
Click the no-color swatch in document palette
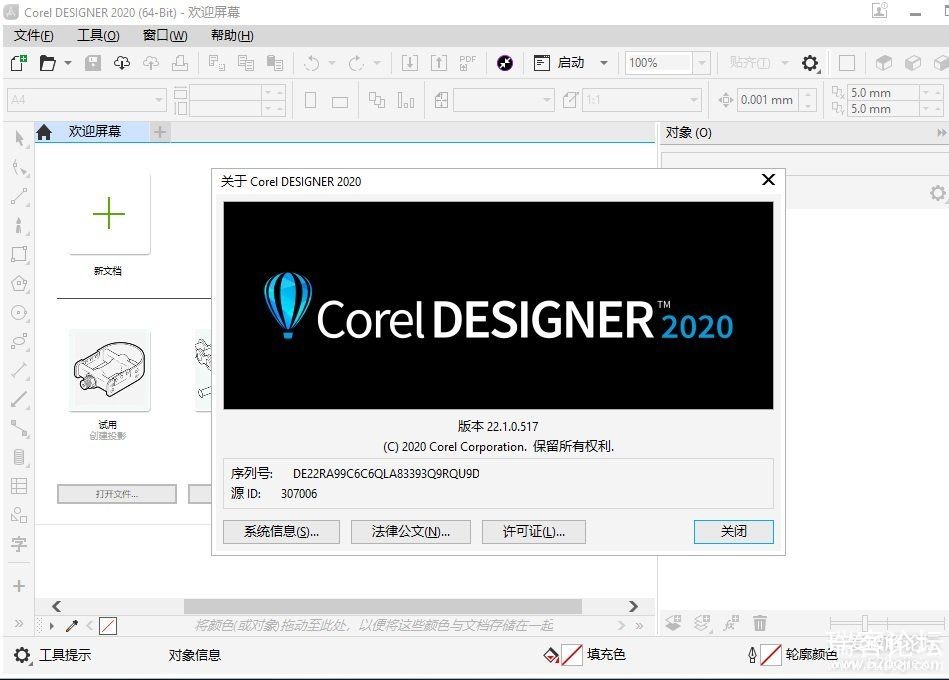[x=108, y=626]
